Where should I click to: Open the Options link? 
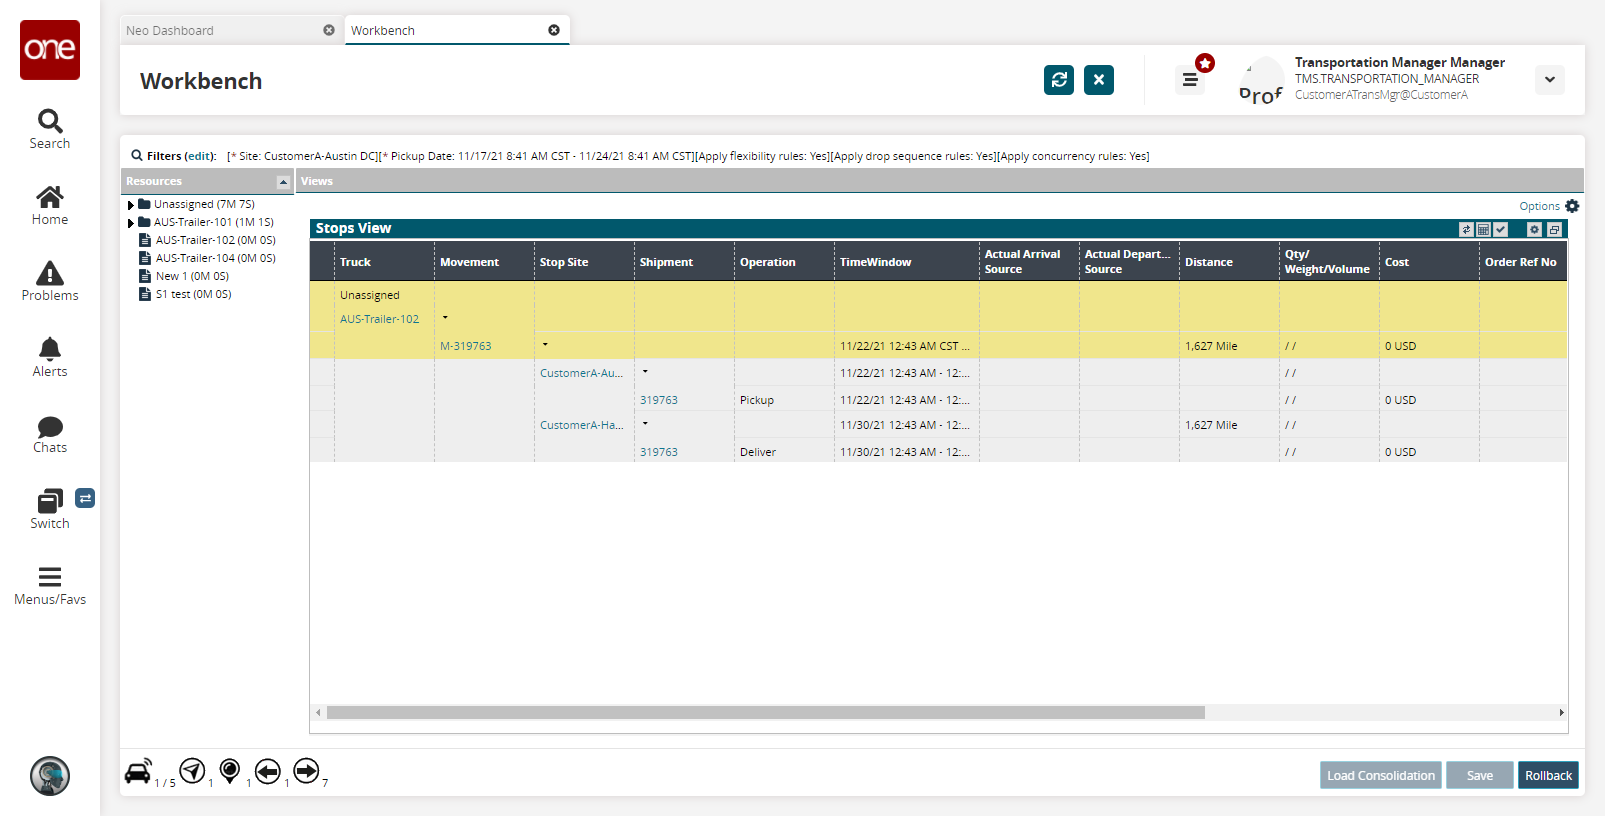(1539, 206)
